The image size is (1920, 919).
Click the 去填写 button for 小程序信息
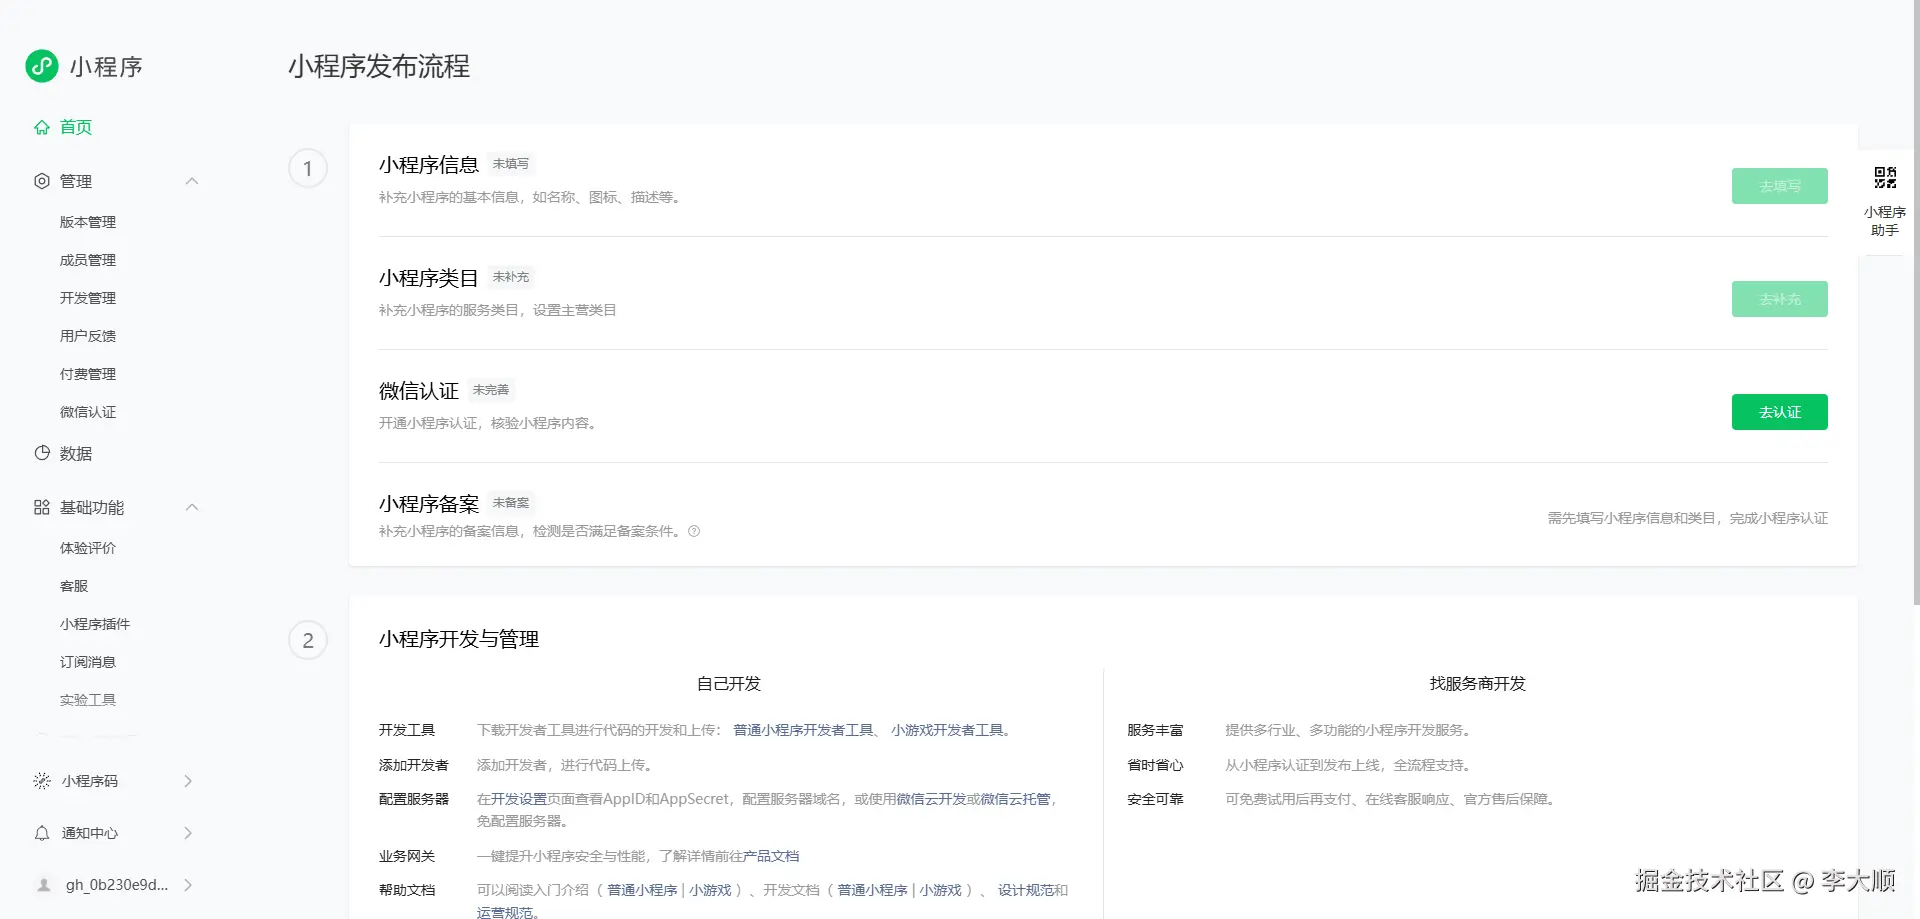(1780, 186)
